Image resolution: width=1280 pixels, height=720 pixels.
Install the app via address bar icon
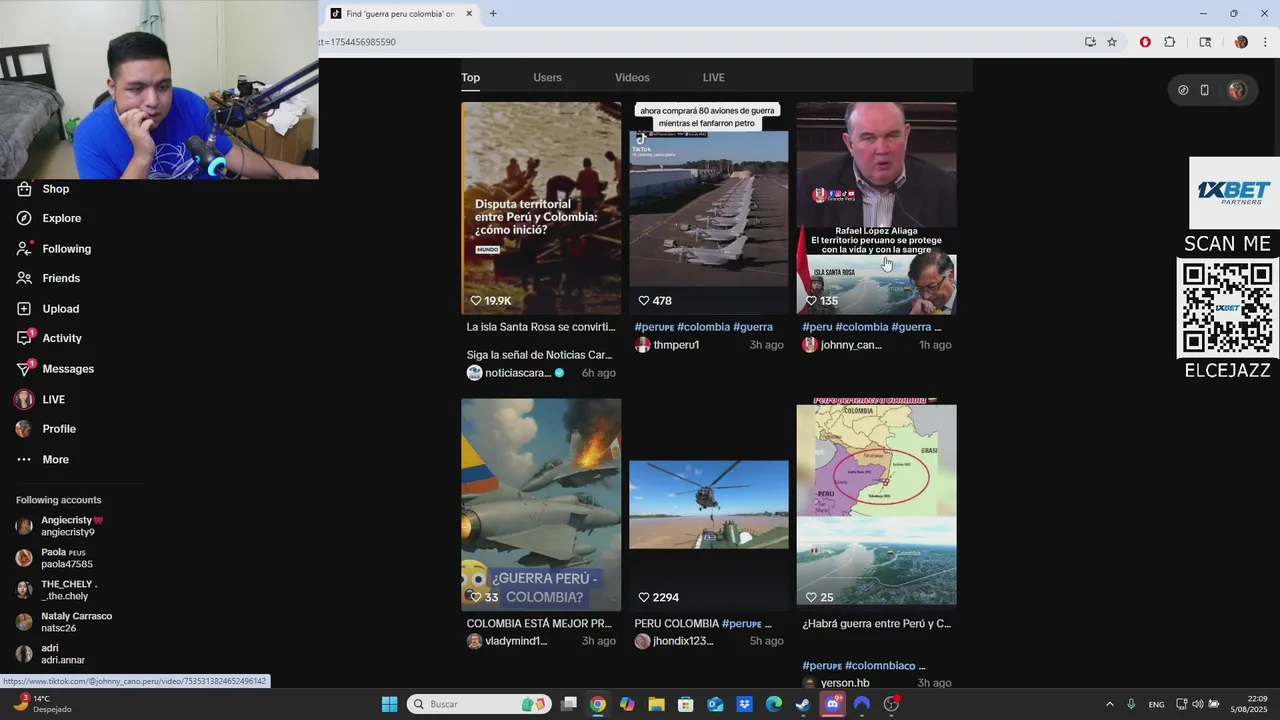(x=1090, y=42)
